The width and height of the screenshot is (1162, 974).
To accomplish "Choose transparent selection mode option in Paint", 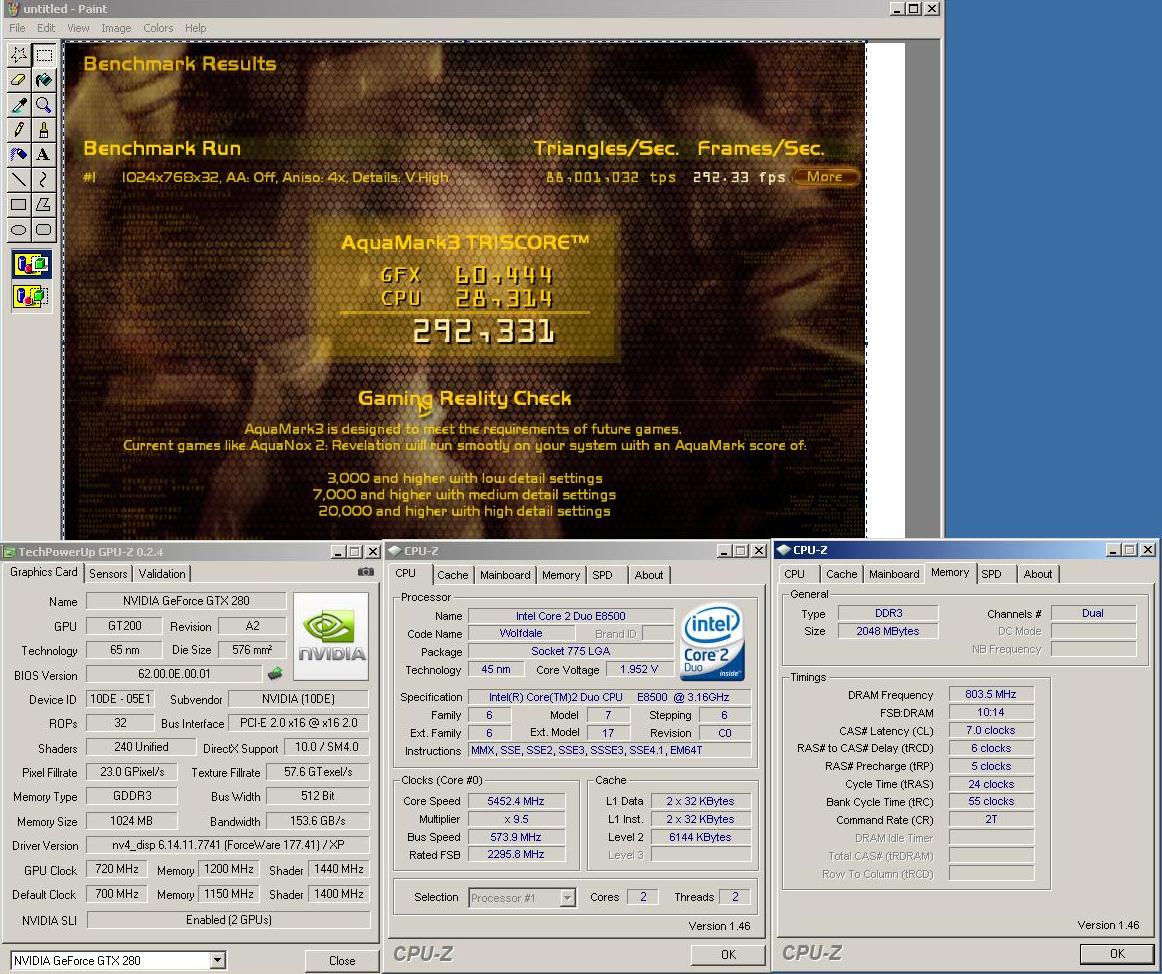I will click(31, 296).
